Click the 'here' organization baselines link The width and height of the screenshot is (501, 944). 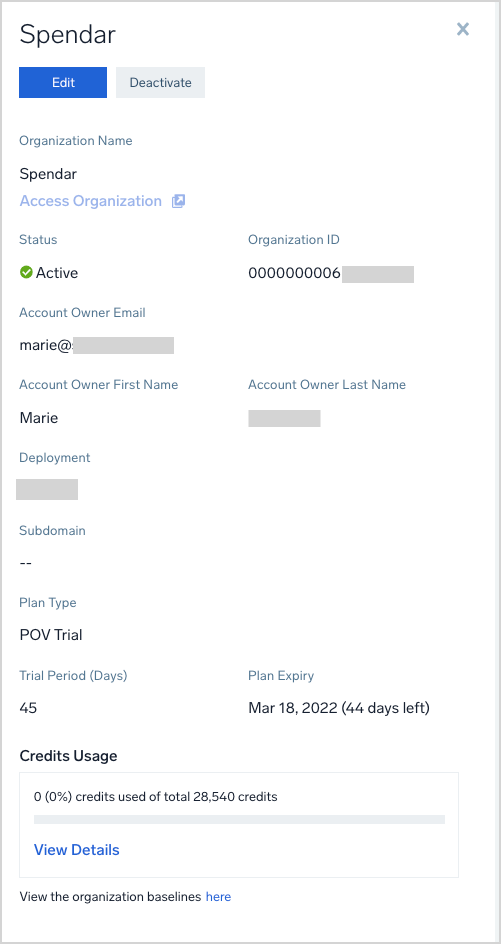(x=219, y=897)
